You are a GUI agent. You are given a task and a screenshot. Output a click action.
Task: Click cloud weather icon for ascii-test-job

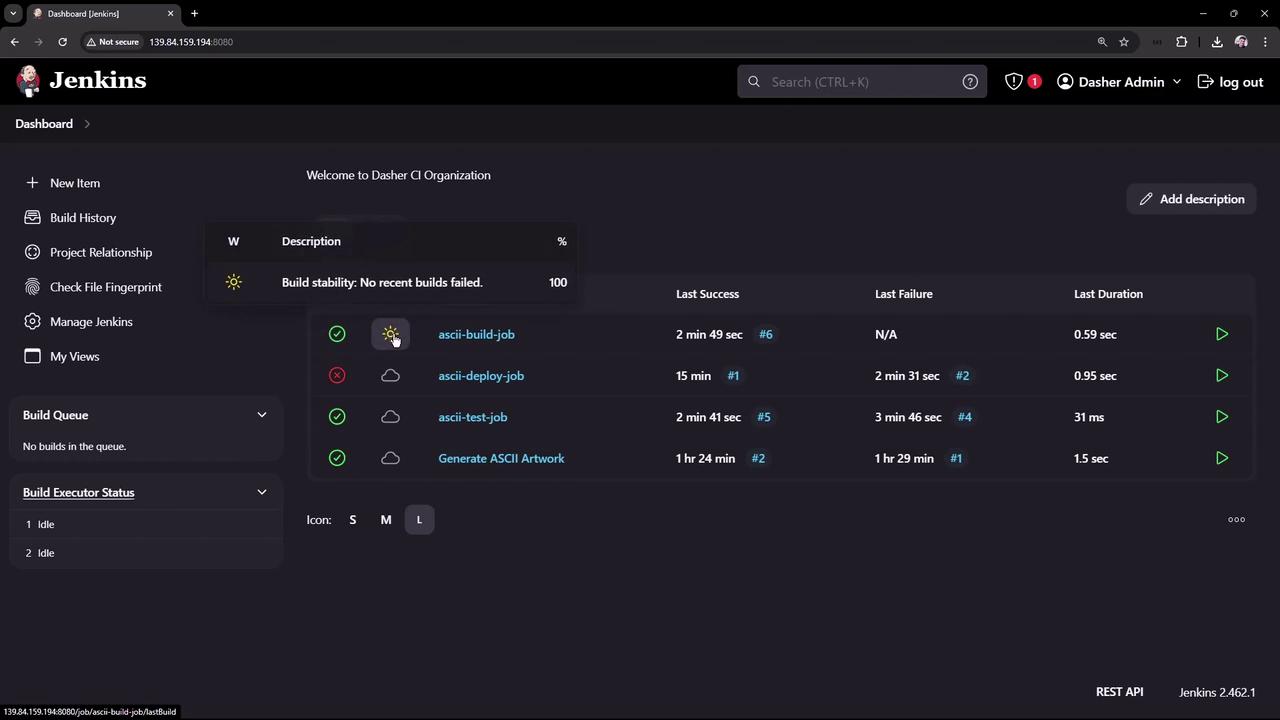(390, 417)
